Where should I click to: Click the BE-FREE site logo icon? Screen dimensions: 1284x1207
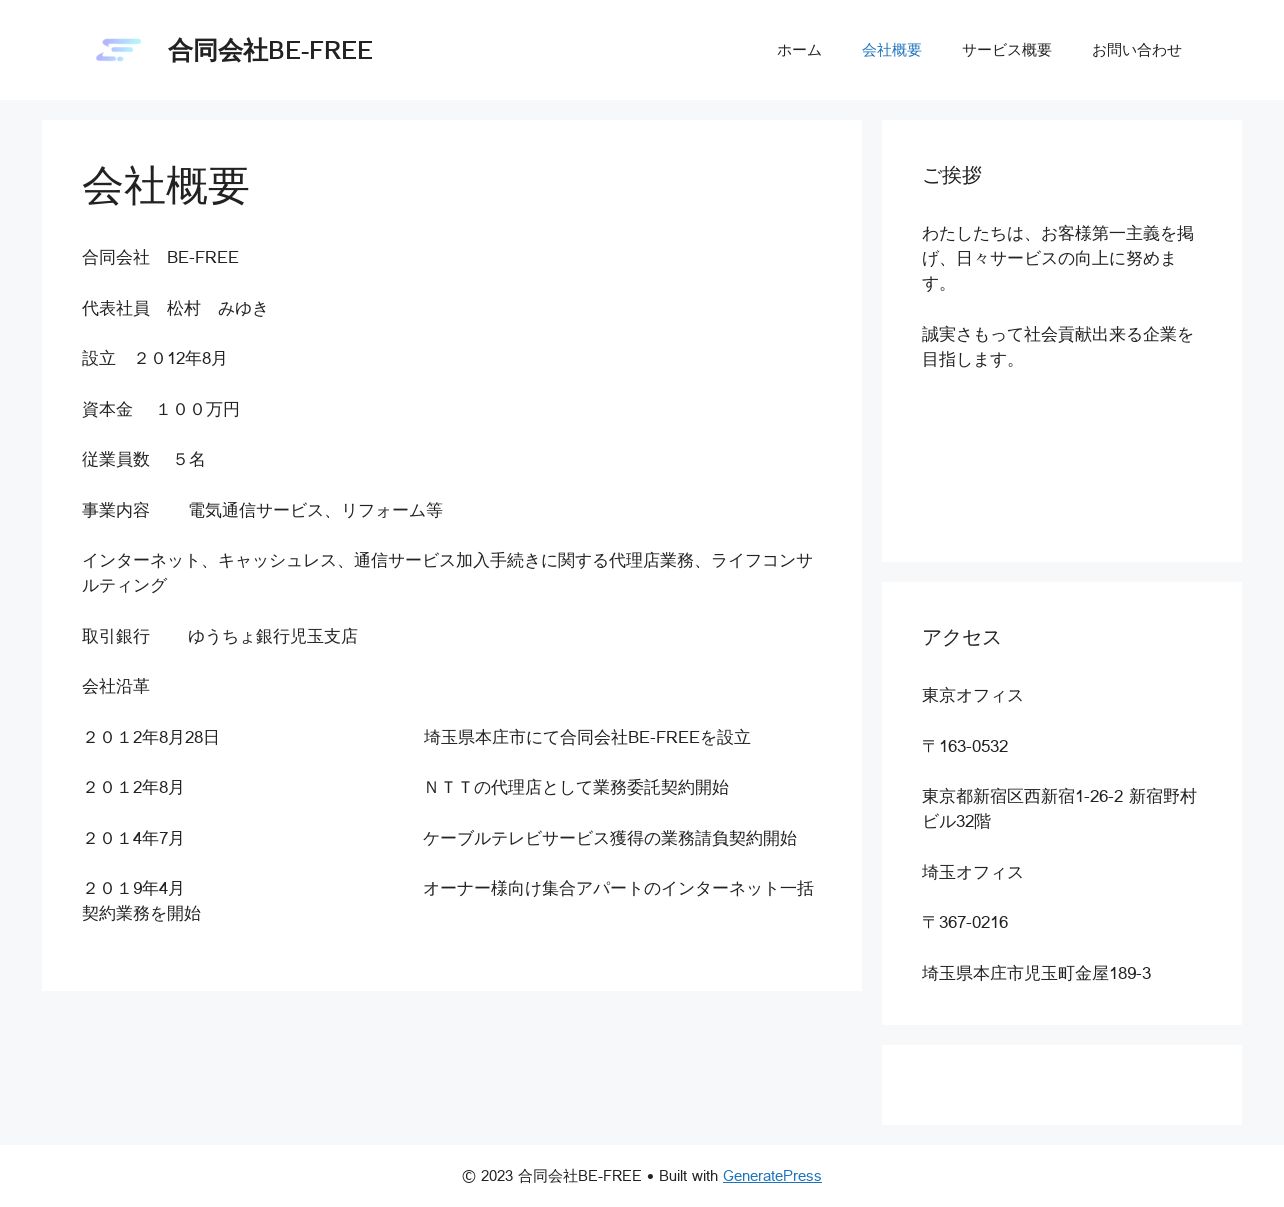tap(118, 50)
